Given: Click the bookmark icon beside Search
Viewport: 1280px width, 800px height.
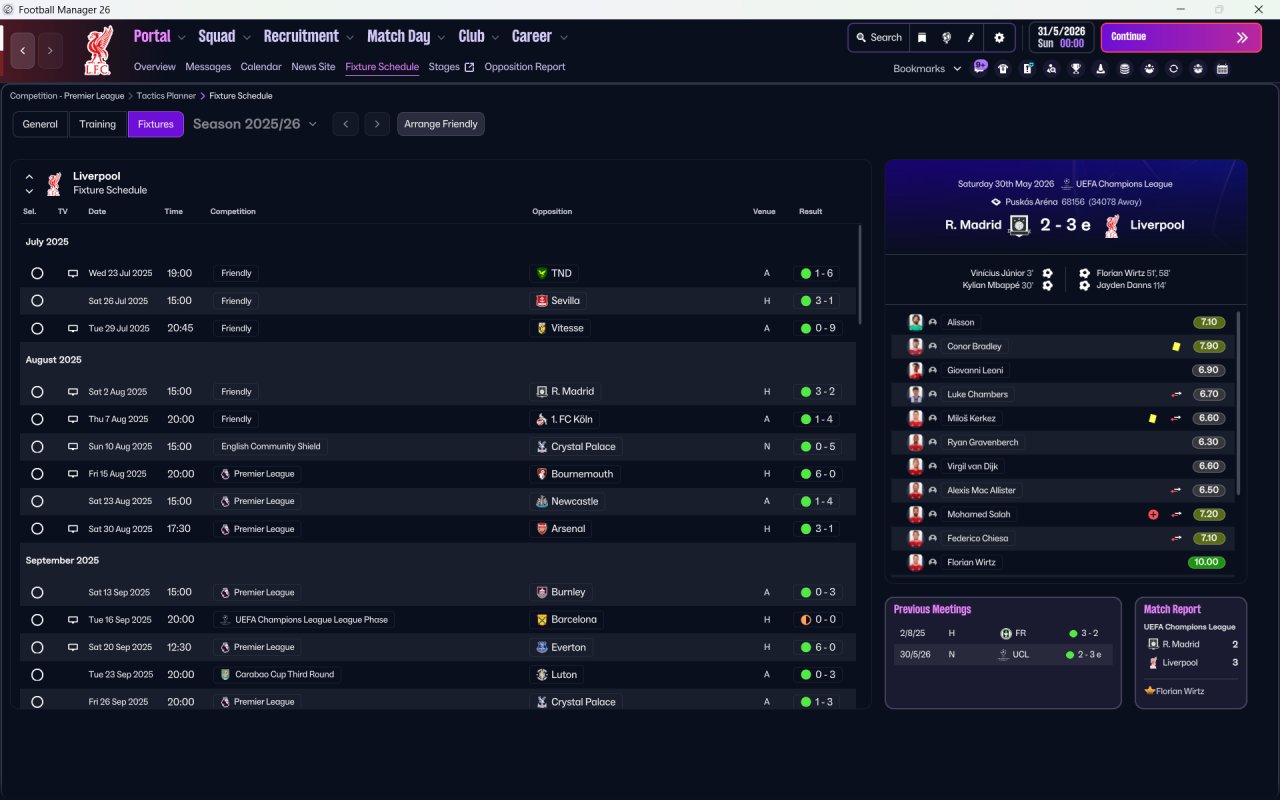Looking at the screenshot, I should coord(922,38).
